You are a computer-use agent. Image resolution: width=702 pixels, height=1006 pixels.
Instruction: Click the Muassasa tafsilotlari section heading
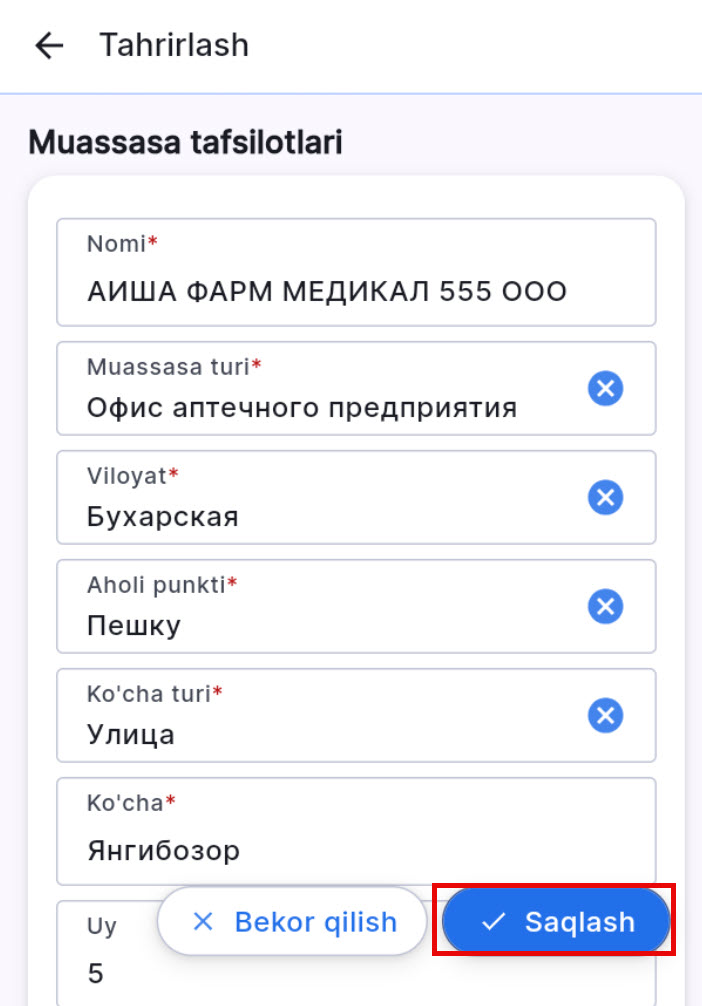(185, 143)
